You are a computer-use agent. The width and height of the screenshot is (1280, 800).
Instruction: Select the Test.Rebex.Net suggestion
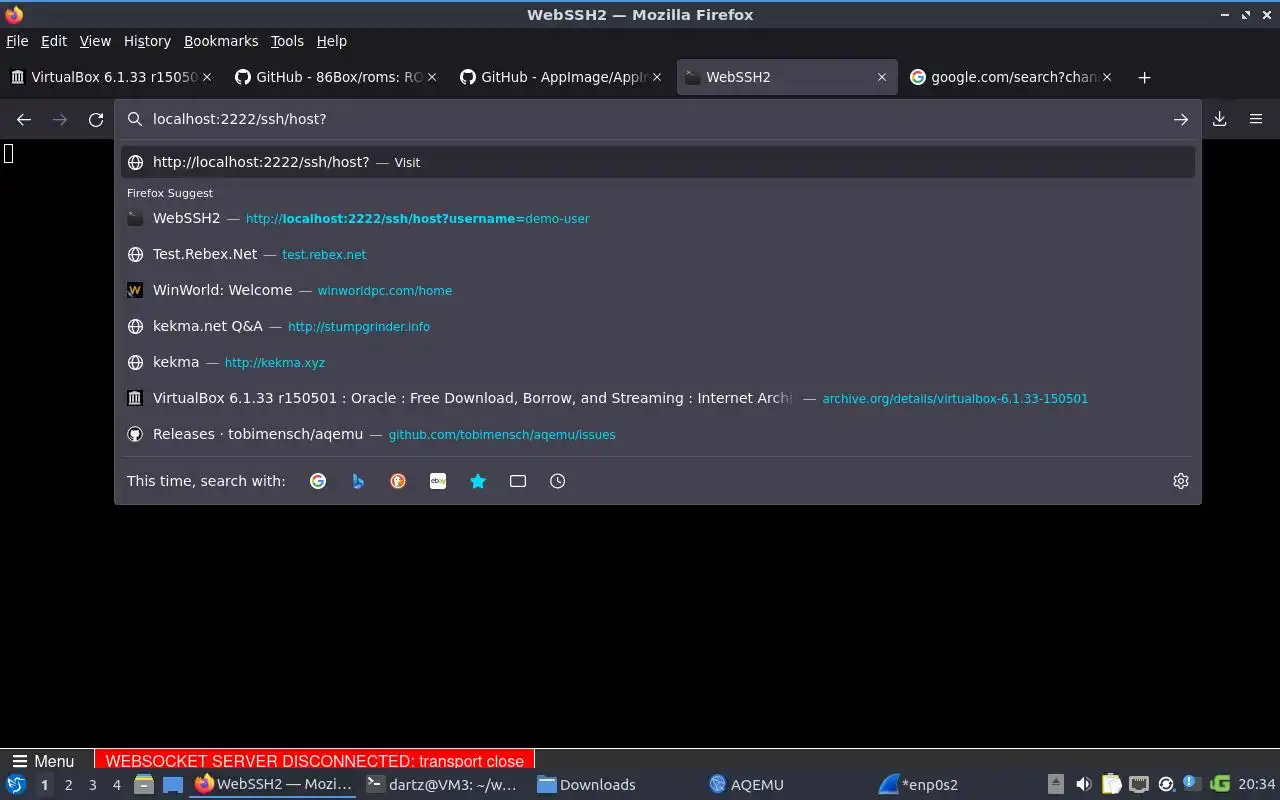[658, 254]
